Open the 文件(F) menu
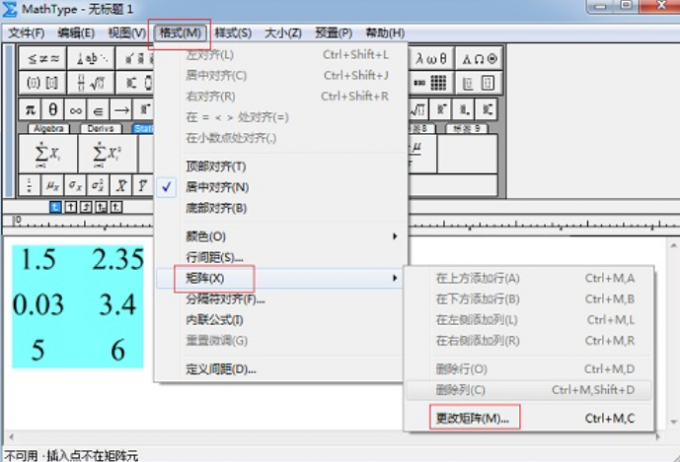Image resolution: width=680 pixels, height=462 pixels. pyautogui.click(x=26, y=33)
